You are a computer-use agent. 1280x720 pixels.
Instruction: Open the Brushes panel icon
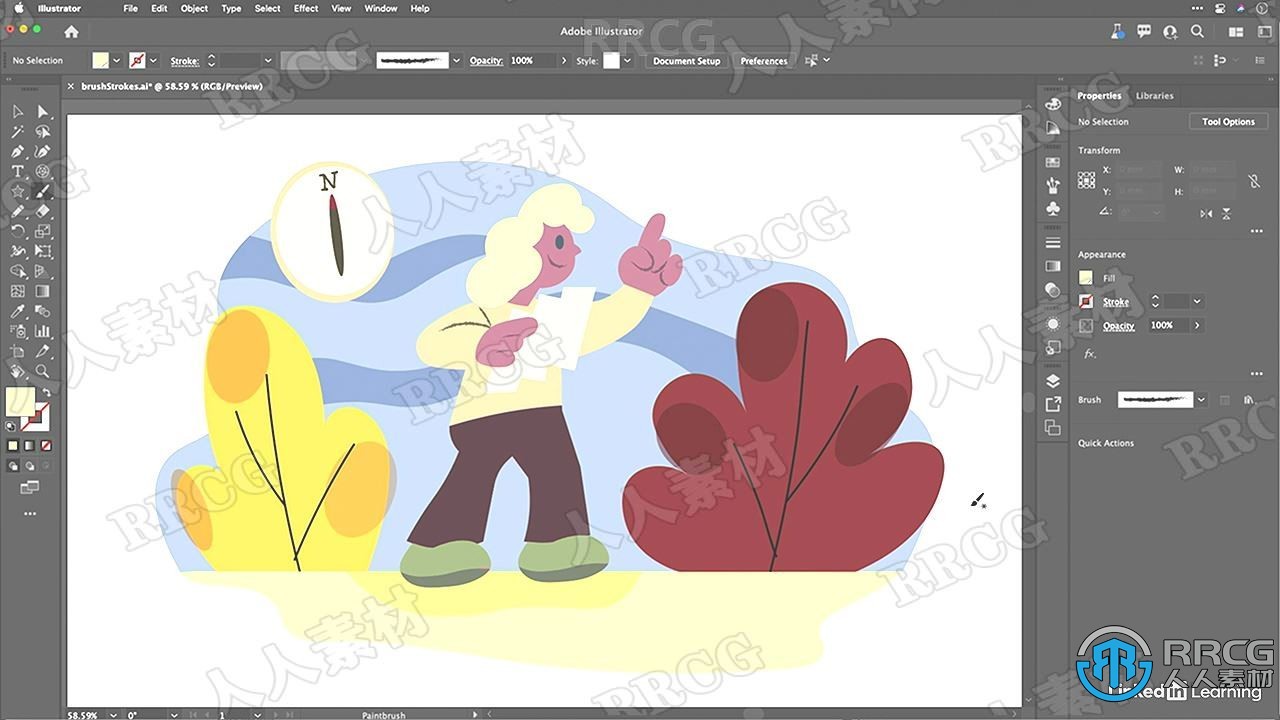(1053, 186)
